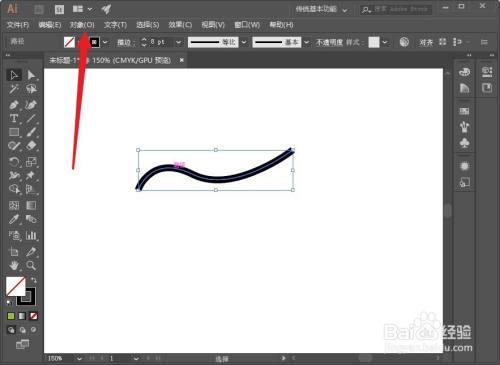Open the variable width profile dropdown
This screenshot has height=365, width=500.
244,42
